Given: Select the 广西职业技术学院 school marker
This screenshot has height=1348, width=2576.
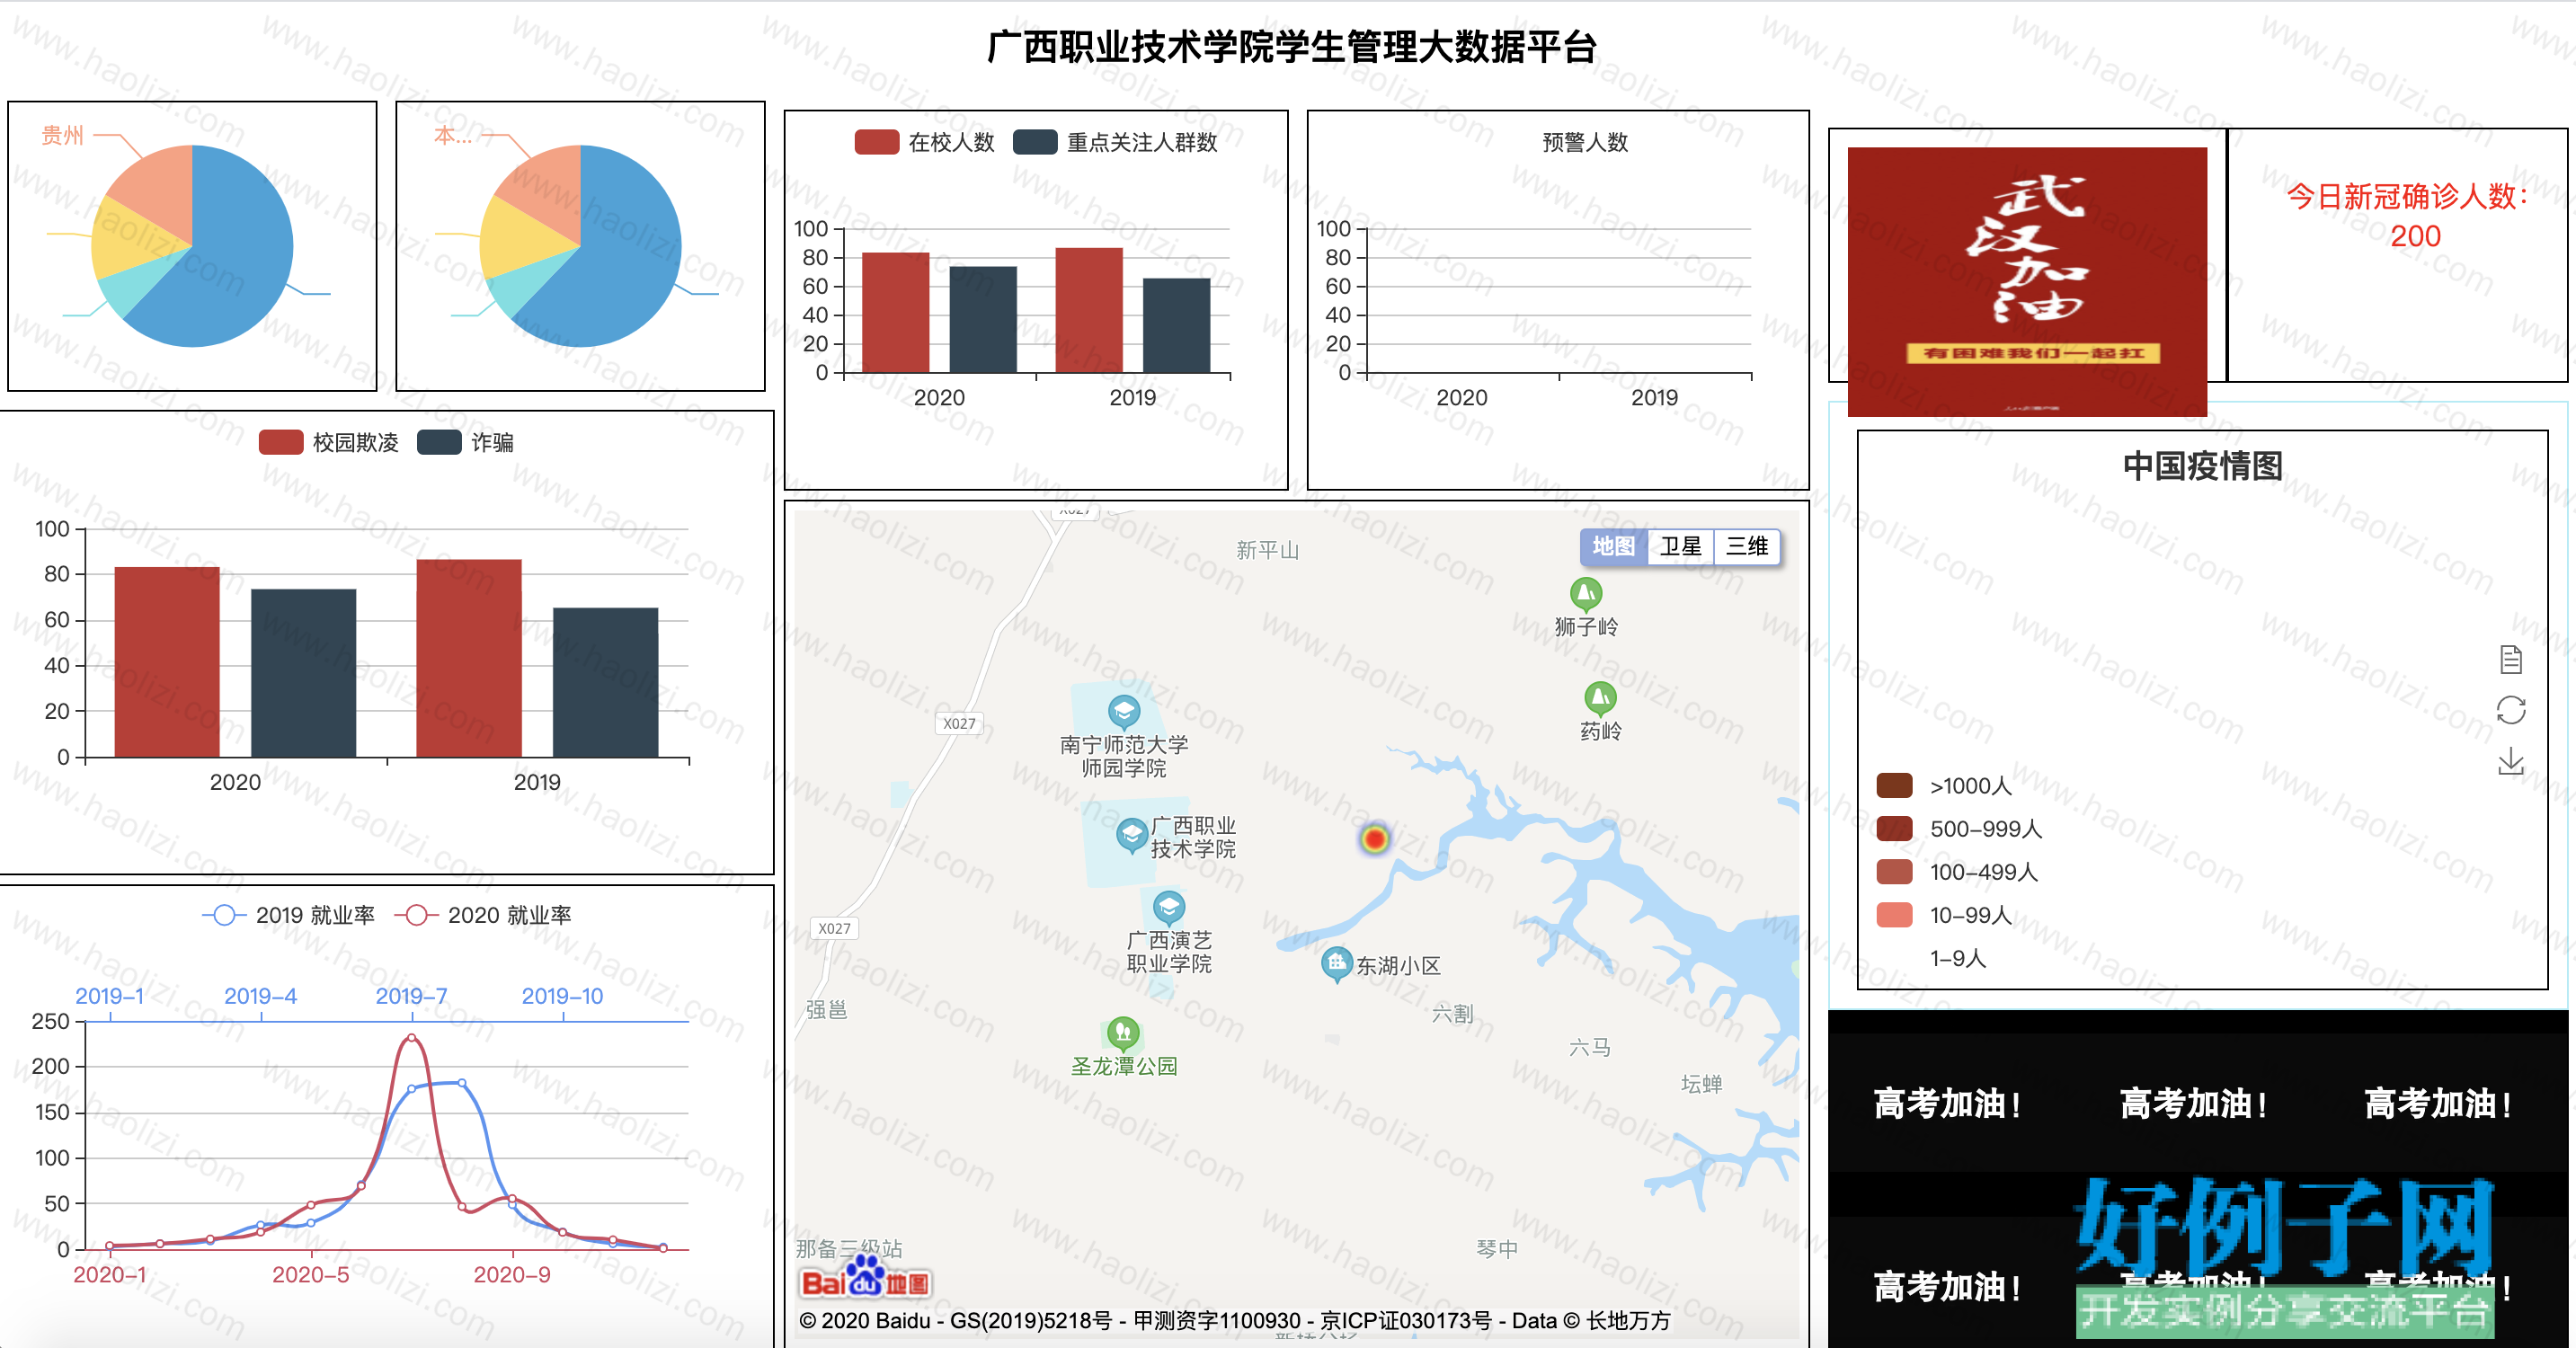Looking at the screenshot, I should tap(1131, 835).
